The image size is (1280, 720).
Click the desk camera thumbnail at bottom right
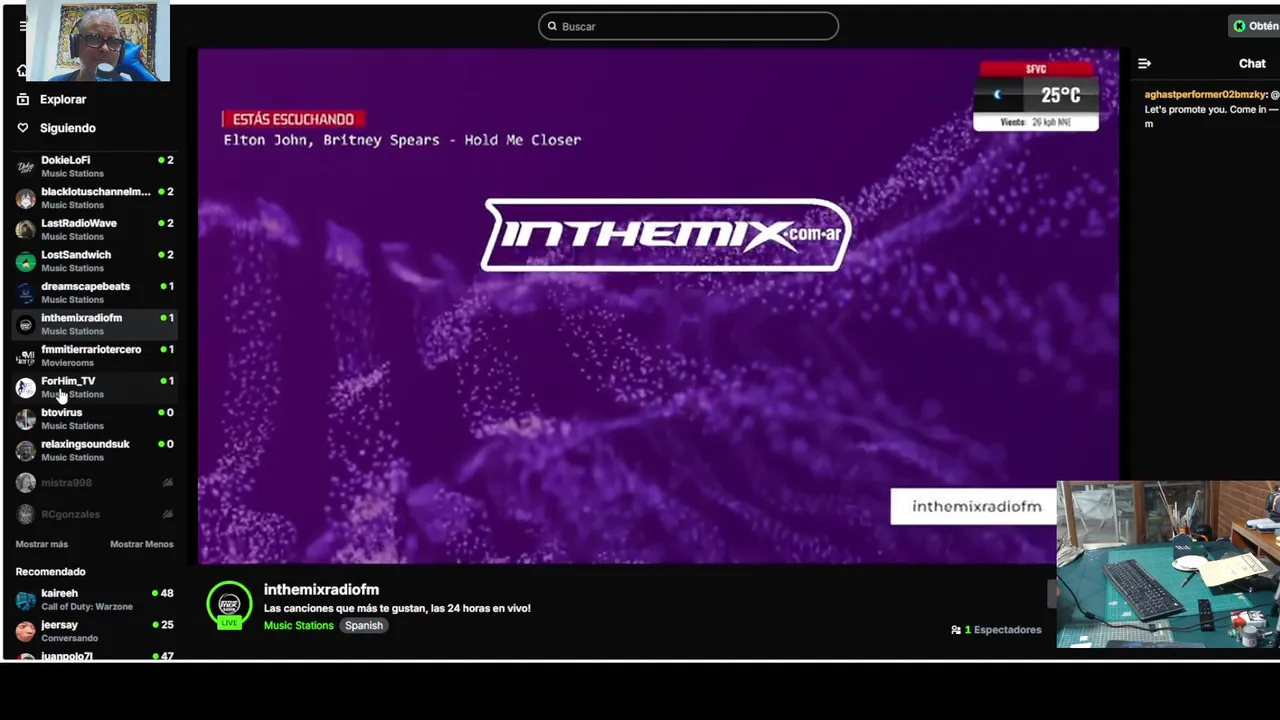point(1168,564)
